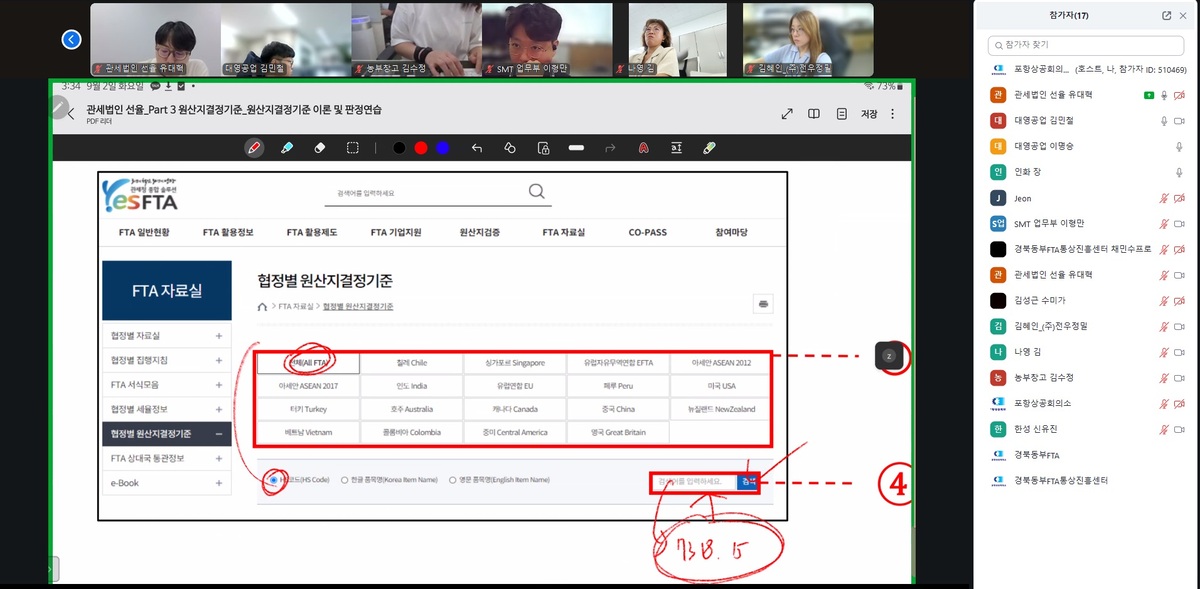Choose the red pen color
The width and height of the screenshot is (1200, 589).
point(421,148)
